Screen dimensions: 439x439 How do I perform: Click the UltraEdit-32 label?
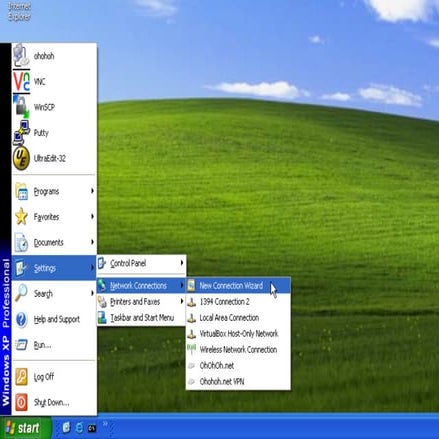point(50,158)
